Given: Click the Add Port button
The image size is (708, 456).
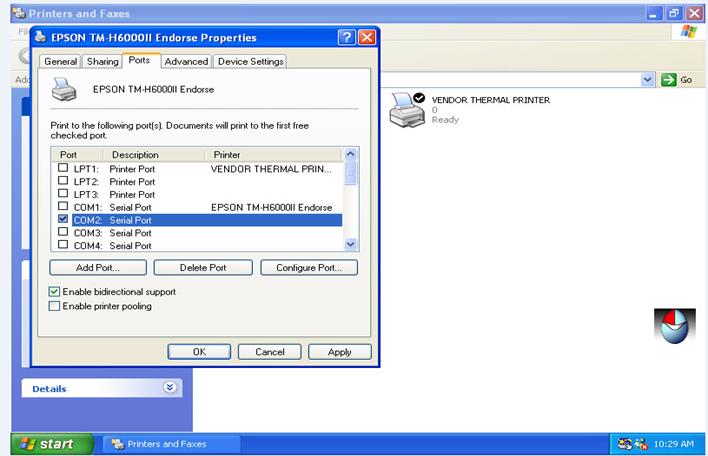Looking at the screenshot, I should tap(98, 268).
